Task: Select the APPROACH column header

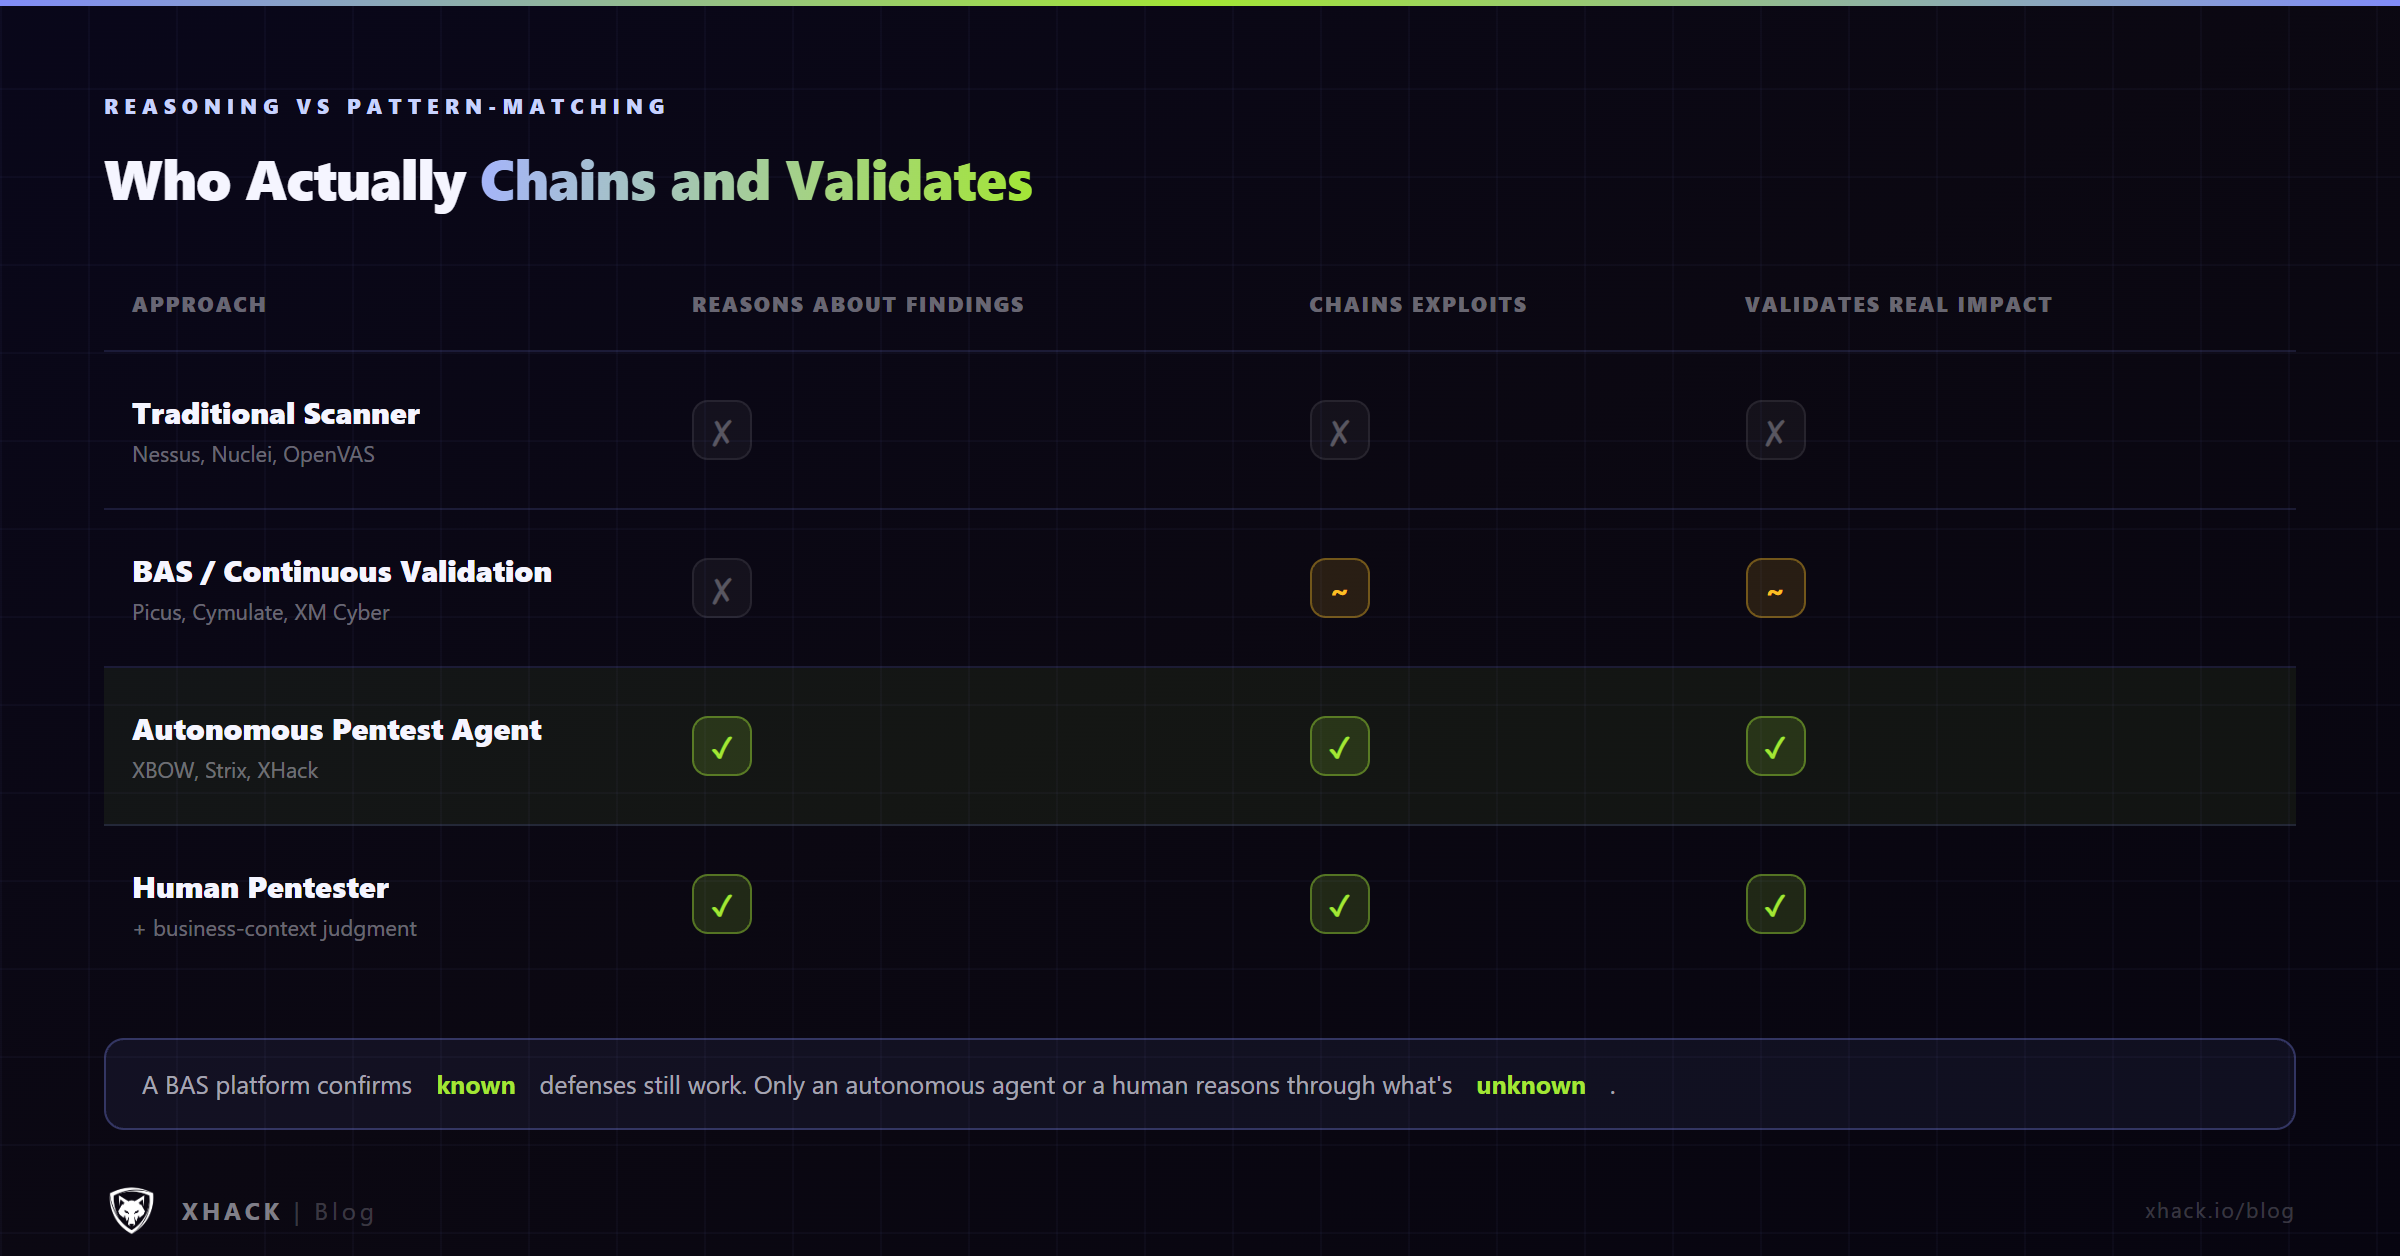Action: coord(199,305)
